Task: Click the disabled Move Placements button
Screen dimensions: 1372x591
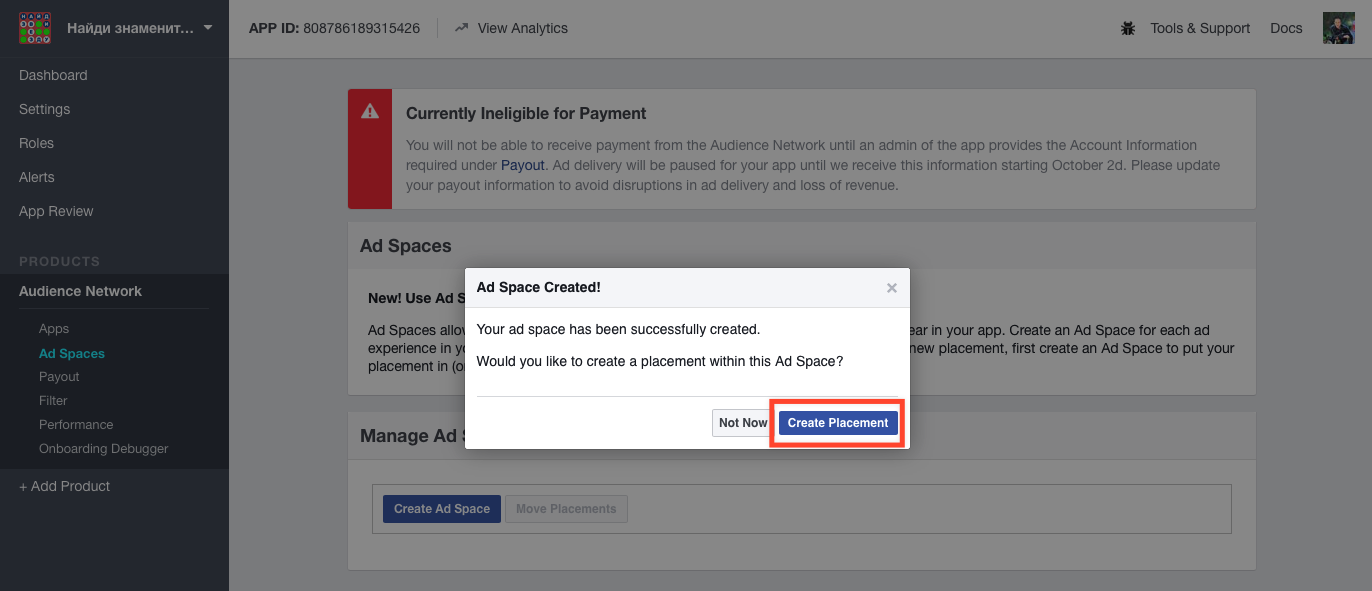Action: [x=566, y=509]
